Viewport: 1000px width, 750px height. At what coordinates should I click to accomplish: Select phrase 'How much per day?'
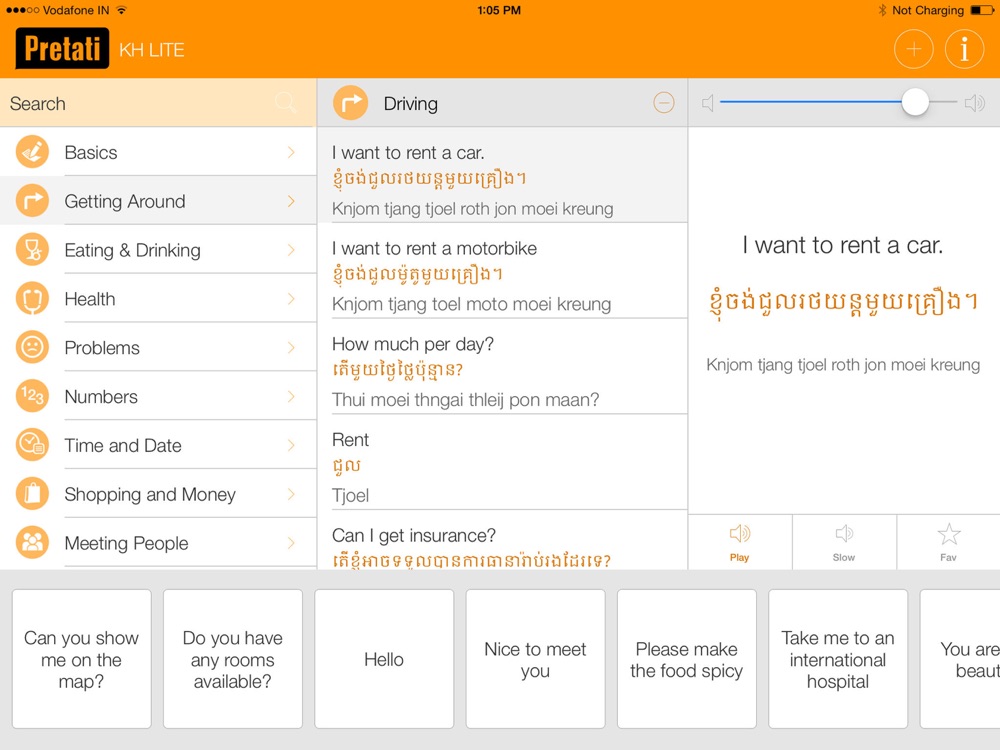(x=503, y=367)
